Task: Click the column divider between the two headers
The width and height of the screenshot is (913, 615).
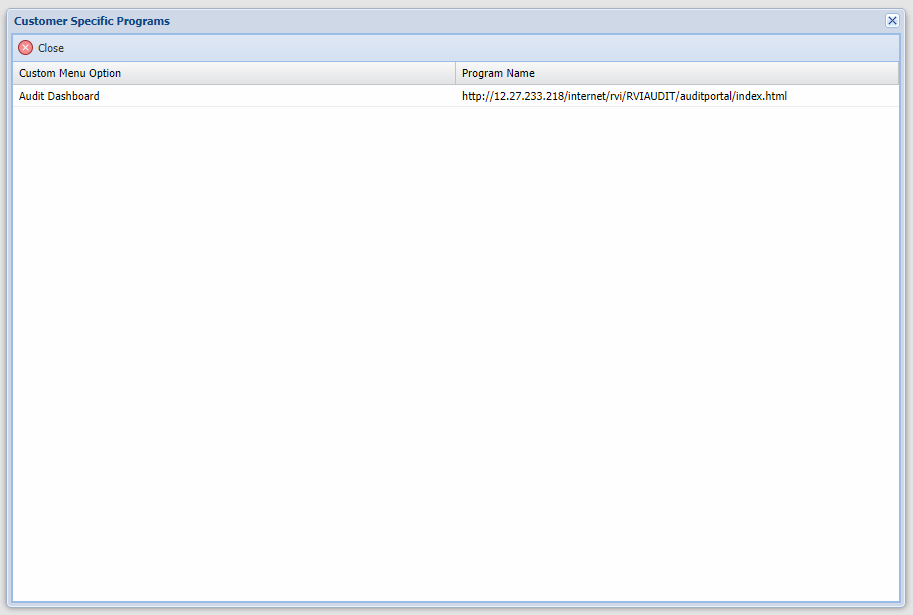Action: tap(455, 73)
